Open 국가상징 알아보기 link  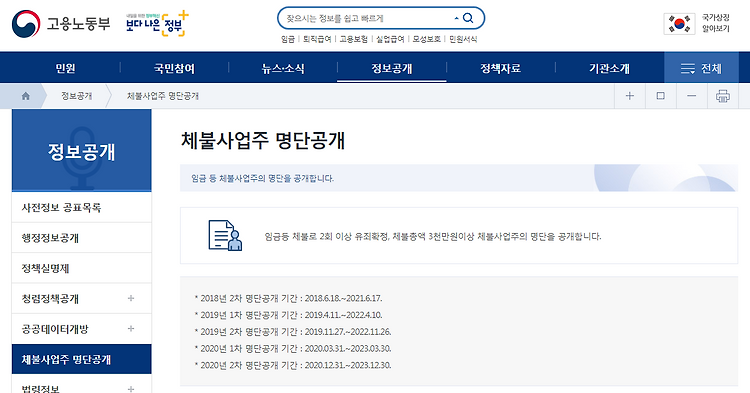click(716, 23)
